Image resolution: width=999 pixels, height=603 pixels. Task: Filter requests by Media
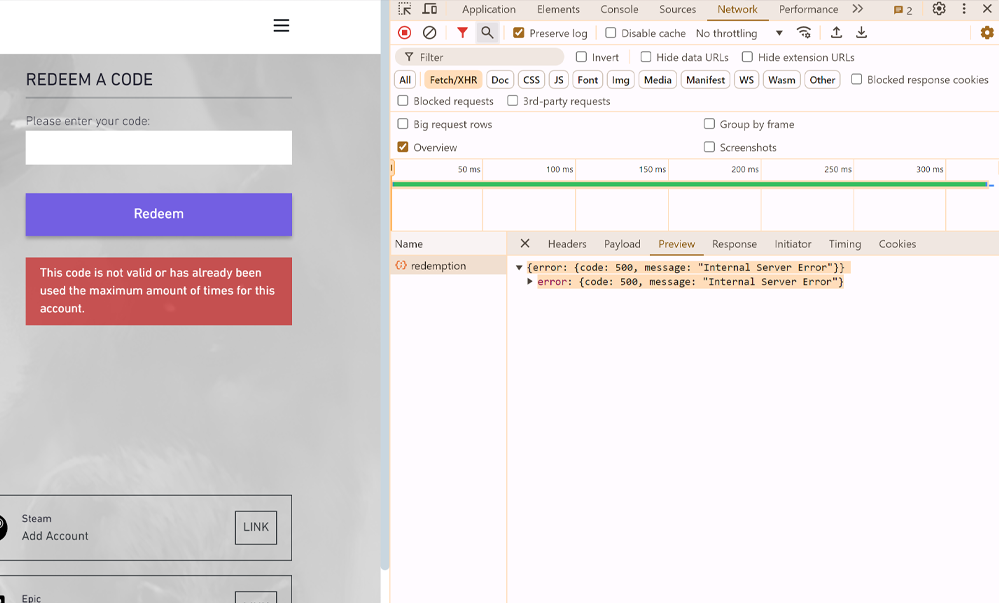pyautogui.click(x=658, y=80)
